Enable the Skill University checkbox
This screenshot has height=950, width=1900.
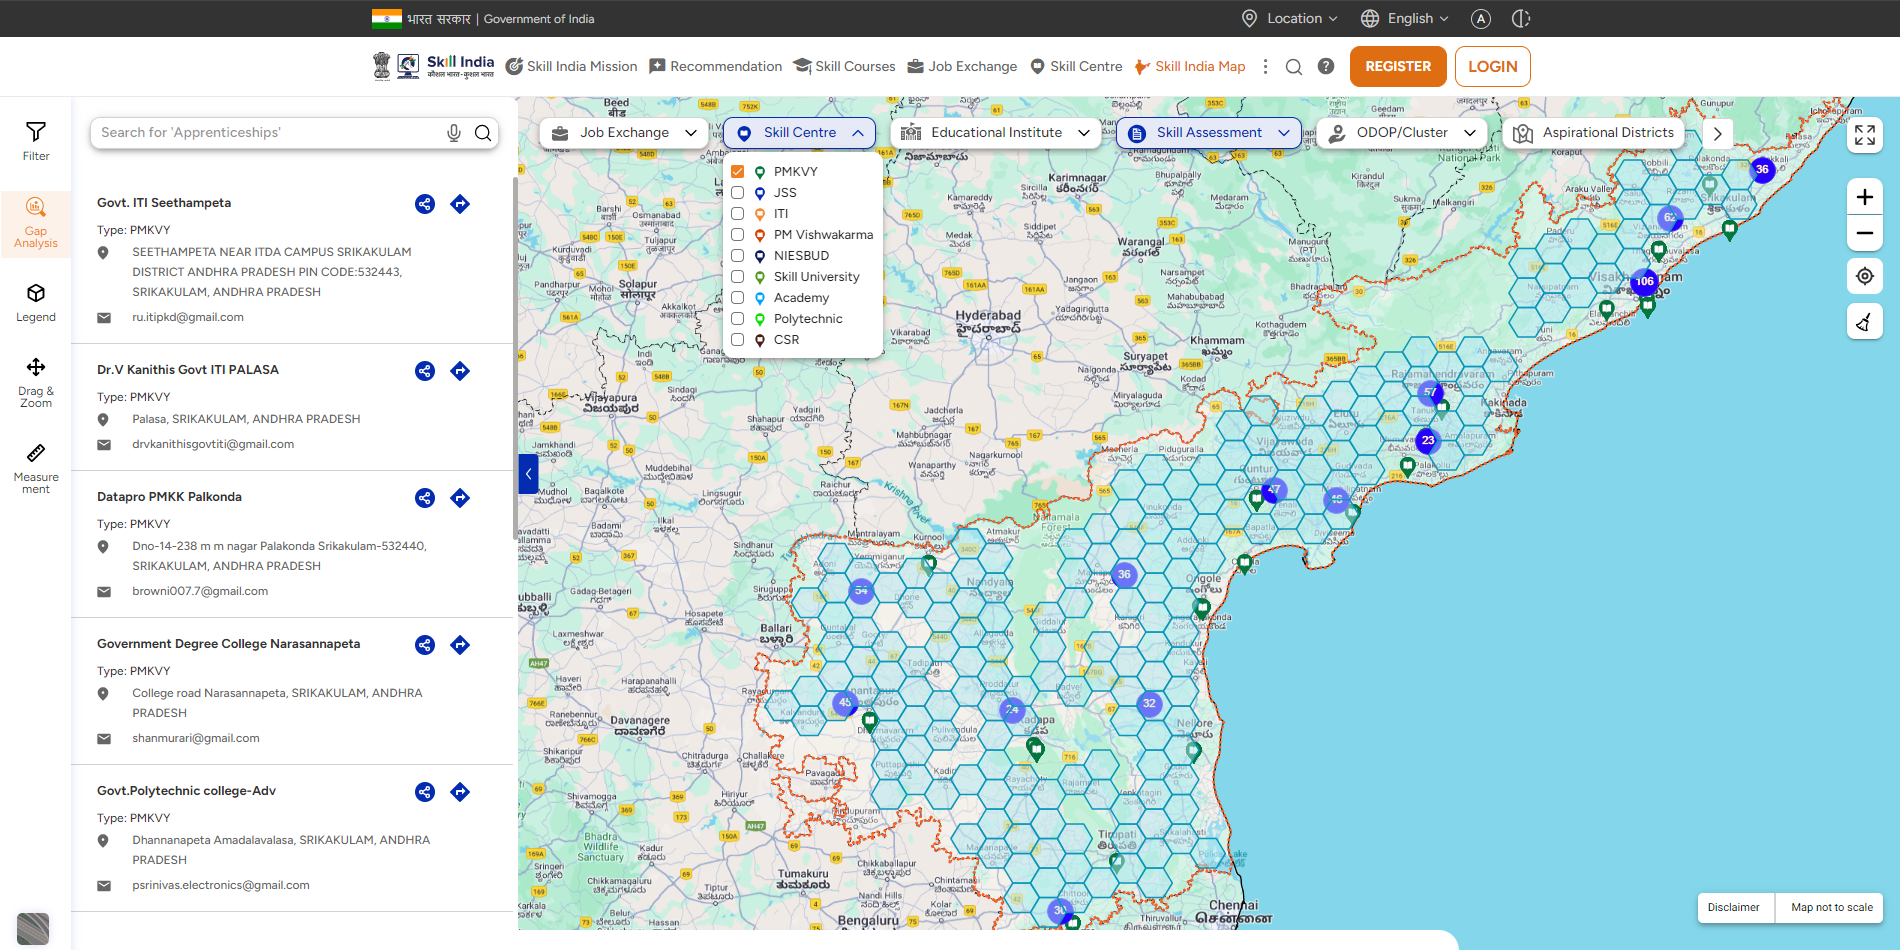(x=737, y=277)
